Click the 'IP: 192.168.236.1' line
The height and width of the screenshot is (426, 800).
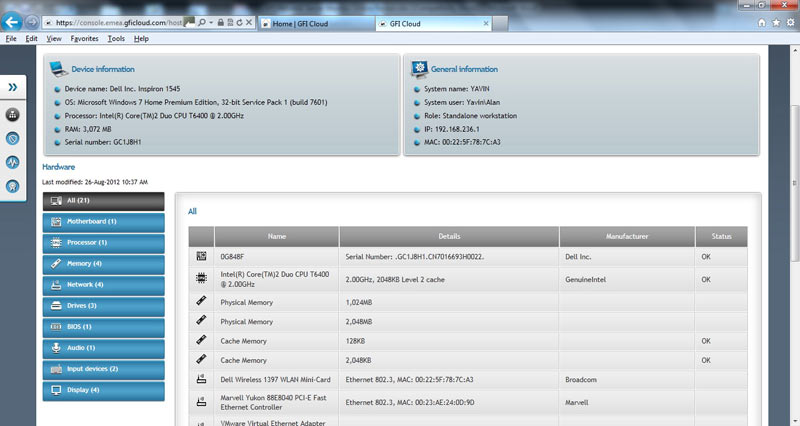coord(452,129)
